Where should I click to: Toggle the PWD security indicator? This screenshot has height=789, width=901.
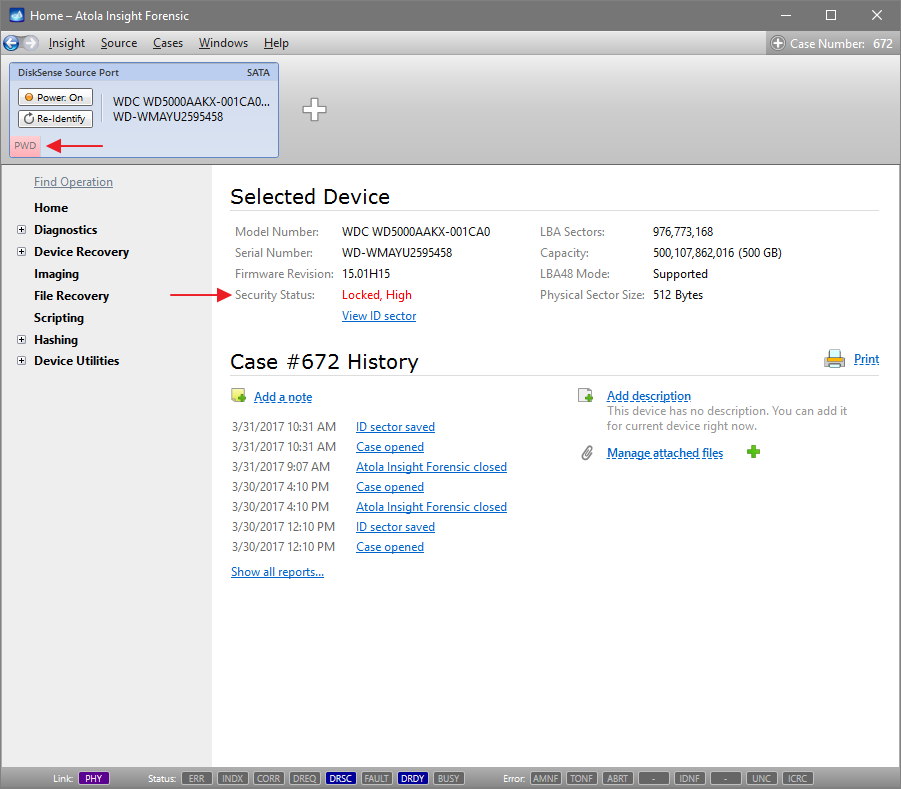tap(25, 146)
